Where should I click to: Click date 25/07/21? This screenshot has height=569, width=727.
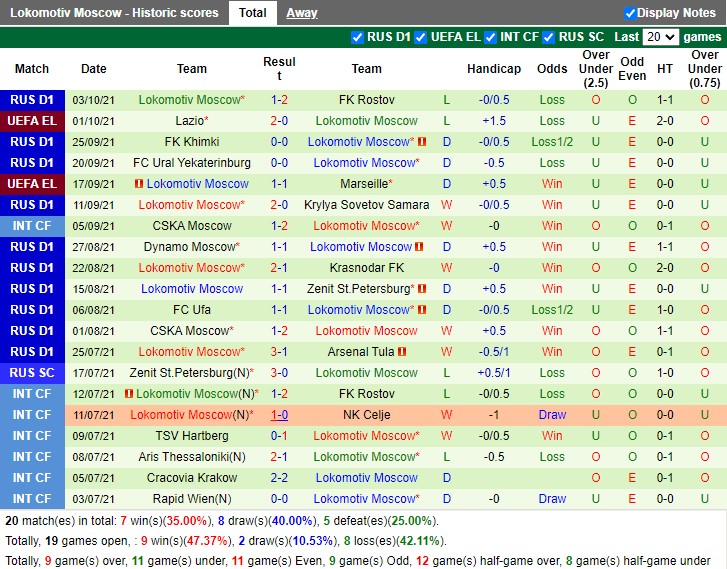click(x=93, y=352)
